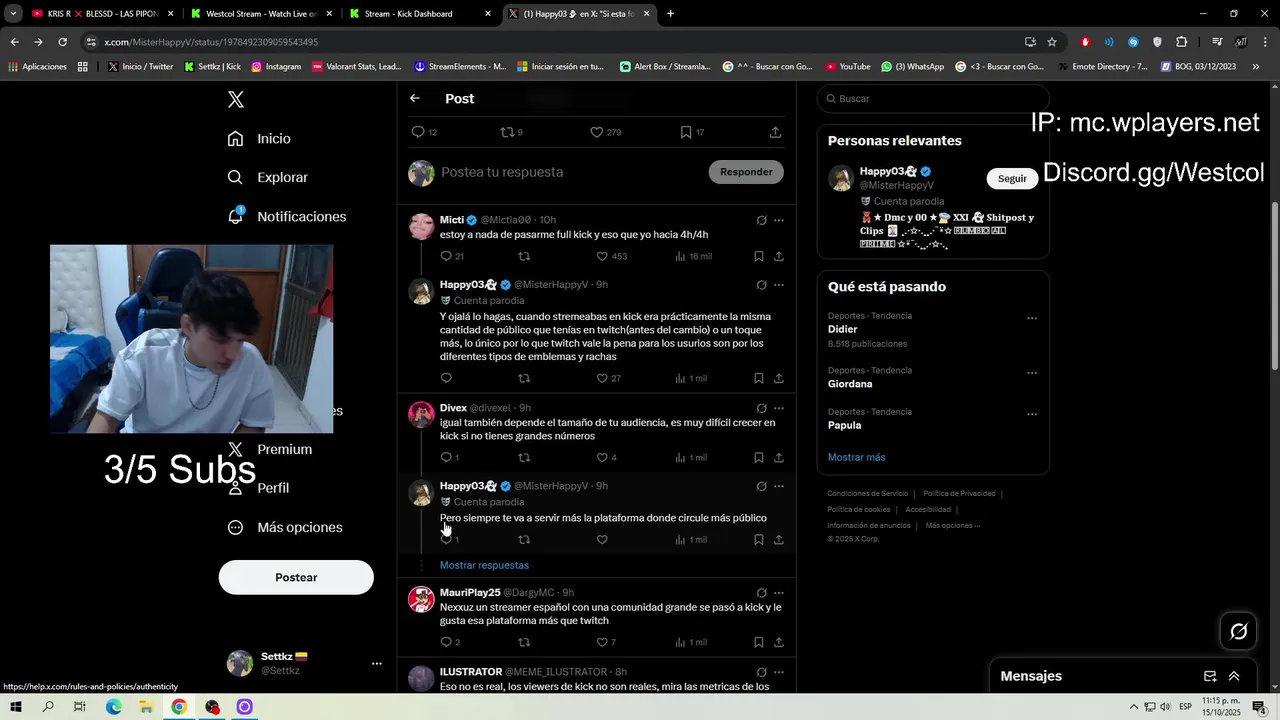
Task: Open the WhatsApp bookmark
Action: (x=912, y=66)
